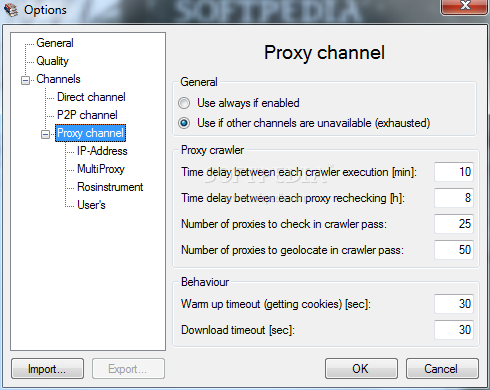
Task: Cancel the Options dialog
Action: click(442, 369)
